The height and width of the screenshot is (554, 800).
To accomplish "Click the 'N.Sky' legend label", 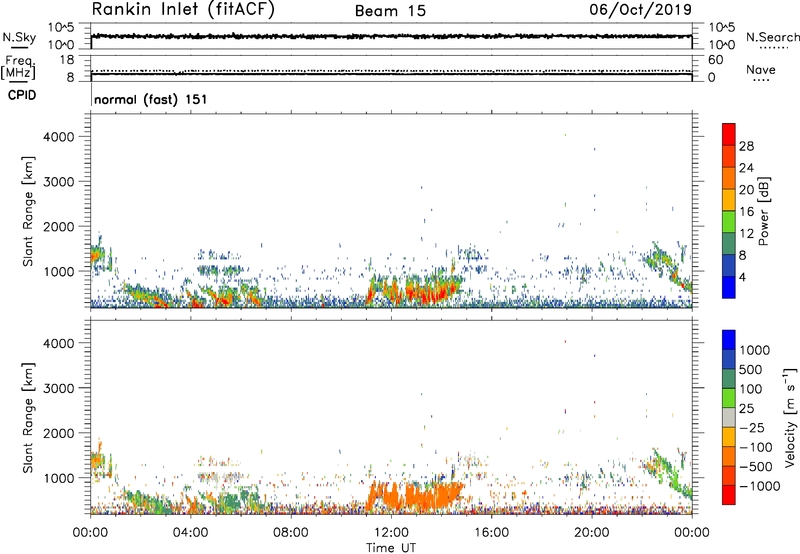I will (19, 37).
